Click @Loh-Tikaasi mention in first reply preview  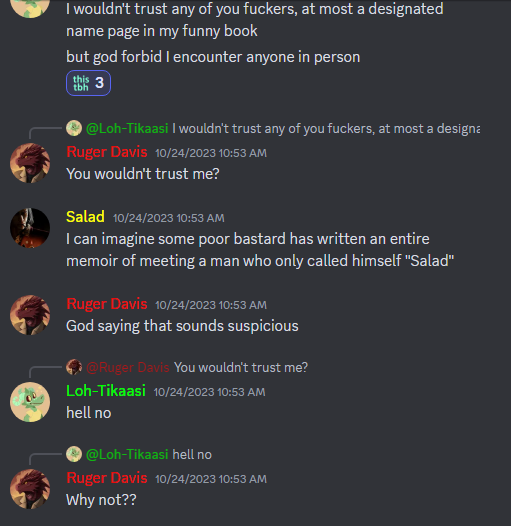point(127,128)
